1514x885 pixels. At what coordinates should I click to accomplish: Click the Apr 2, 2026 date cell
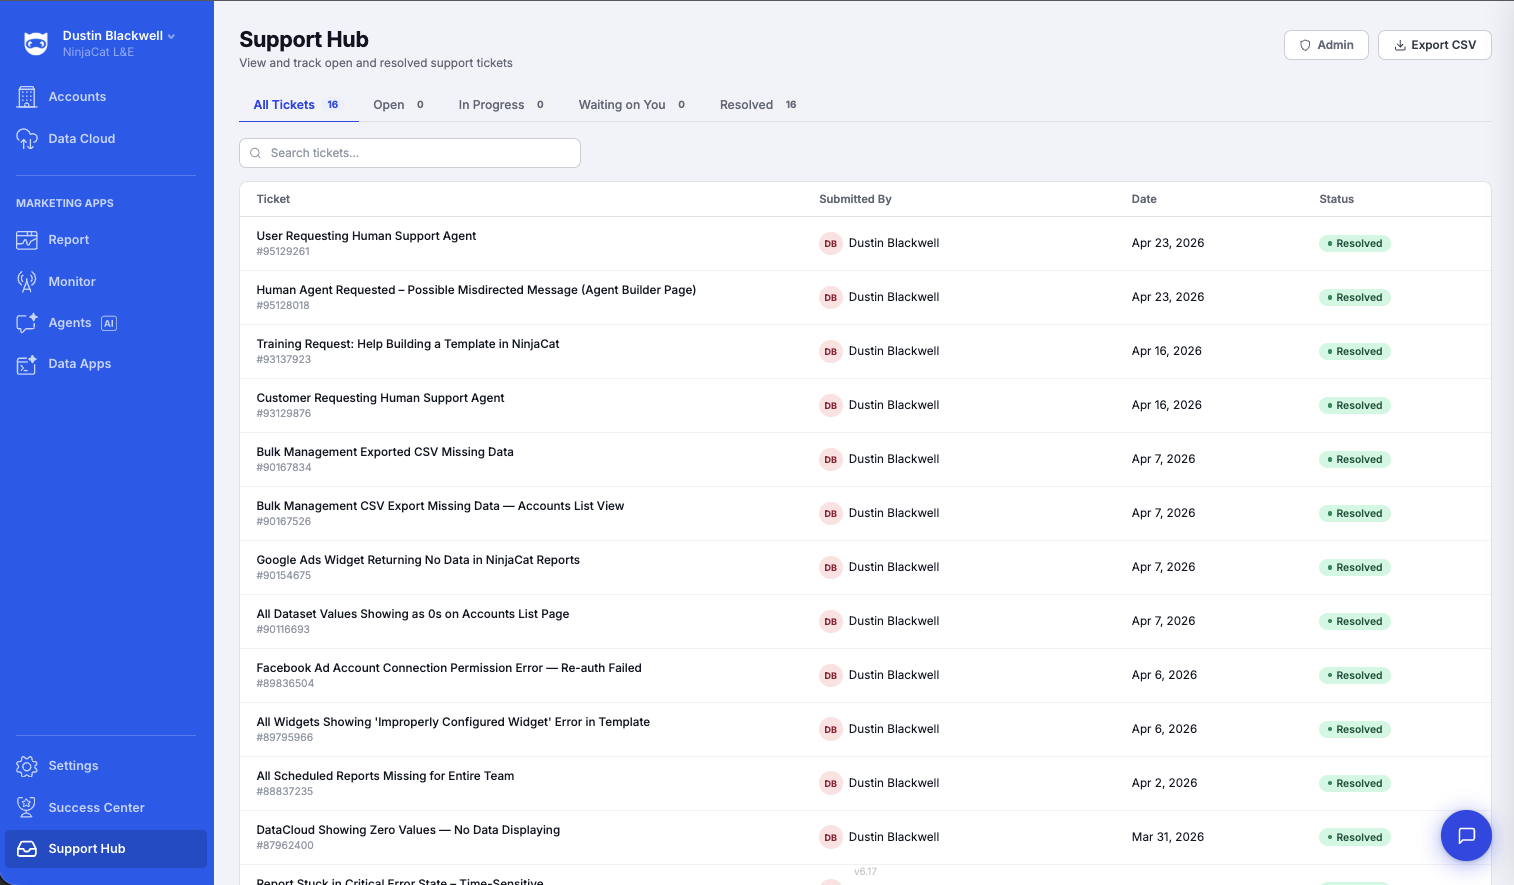[1164, 783]
